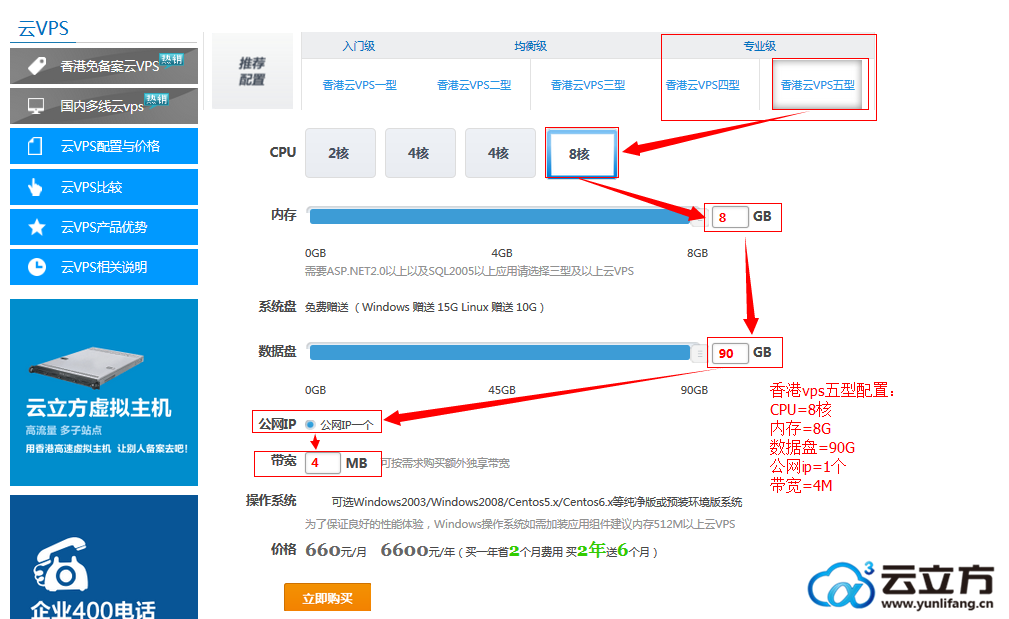
Task: Click the monitor icon beside 国内多线云vps
Action: coord(36,106)
